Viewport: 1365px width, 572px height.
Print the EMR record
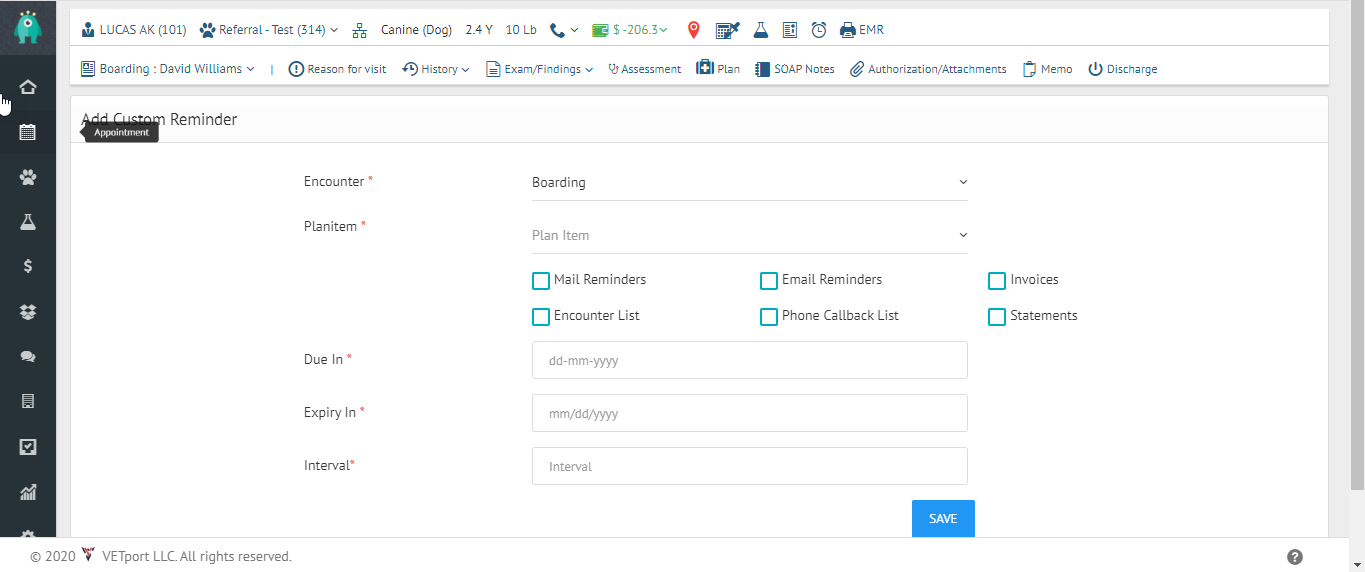click(x=862, y=30)
